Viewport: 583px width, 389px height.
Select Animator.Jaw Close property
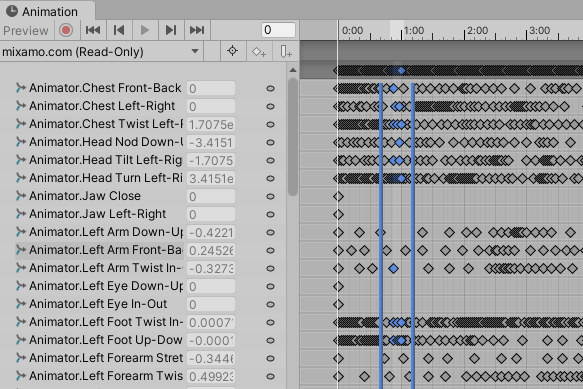pos(85,196)
